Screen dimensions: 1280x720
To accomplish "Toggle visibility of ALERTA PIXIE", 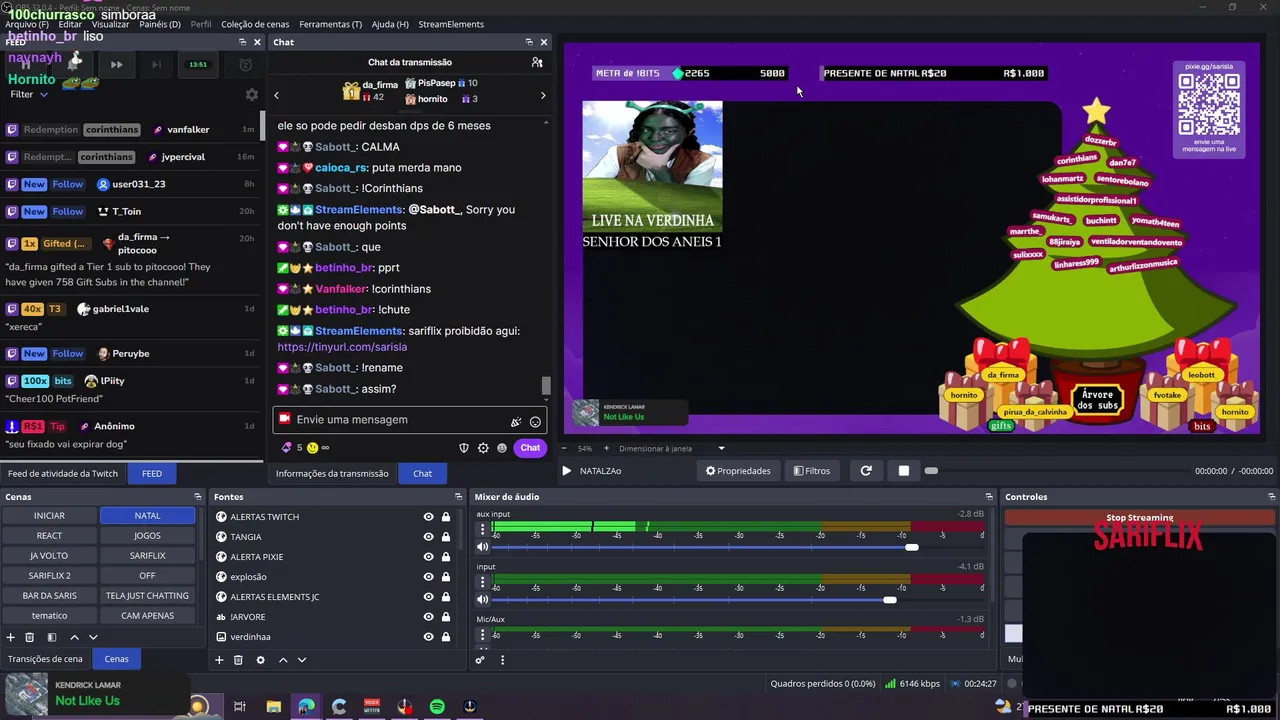I will (x=428, y=557).
